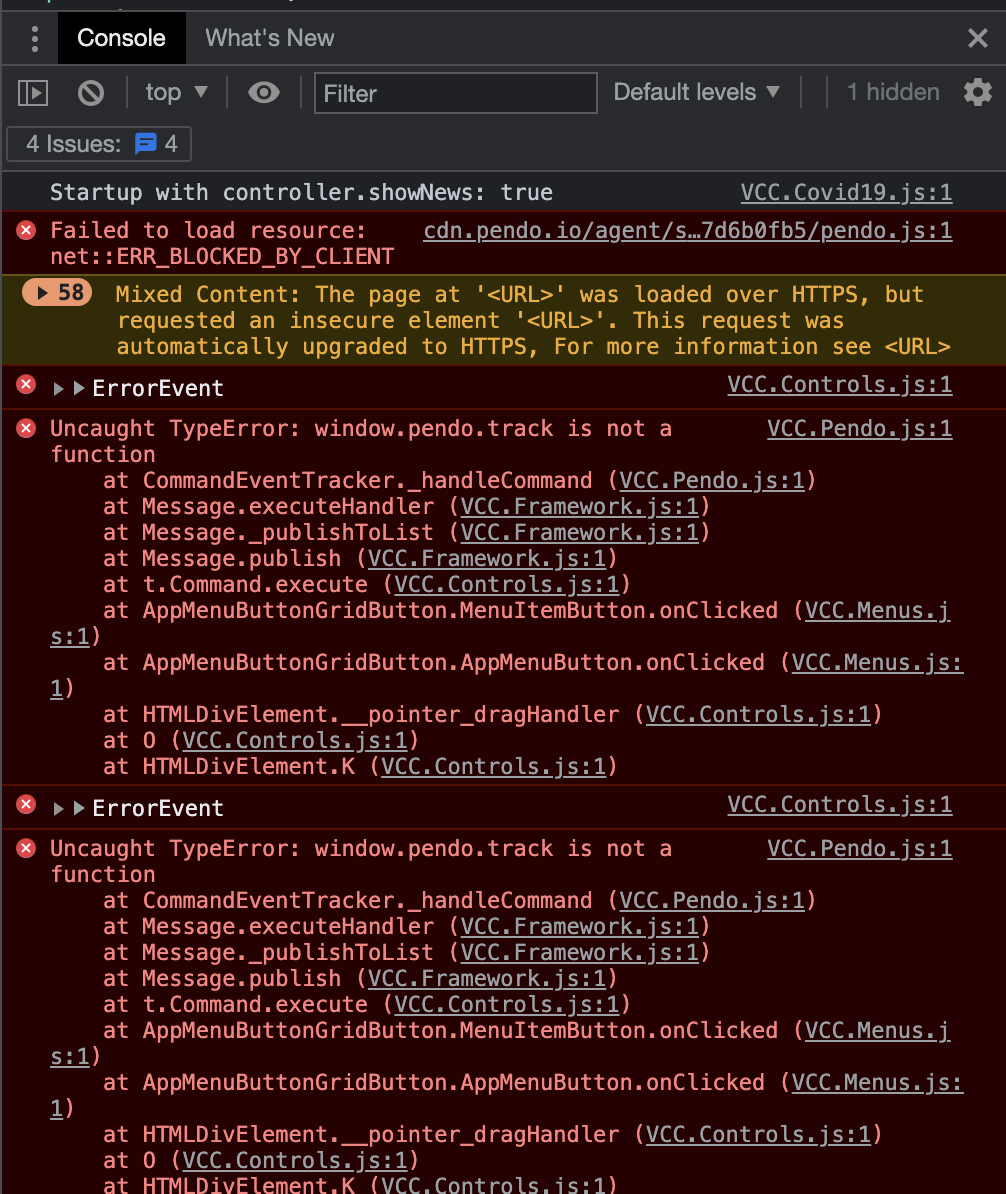Open the JavaScript context dropdown labeled top
The width and height of the screenshot is (1006, 1194).
pyautogui.click(x=175, y=92)
